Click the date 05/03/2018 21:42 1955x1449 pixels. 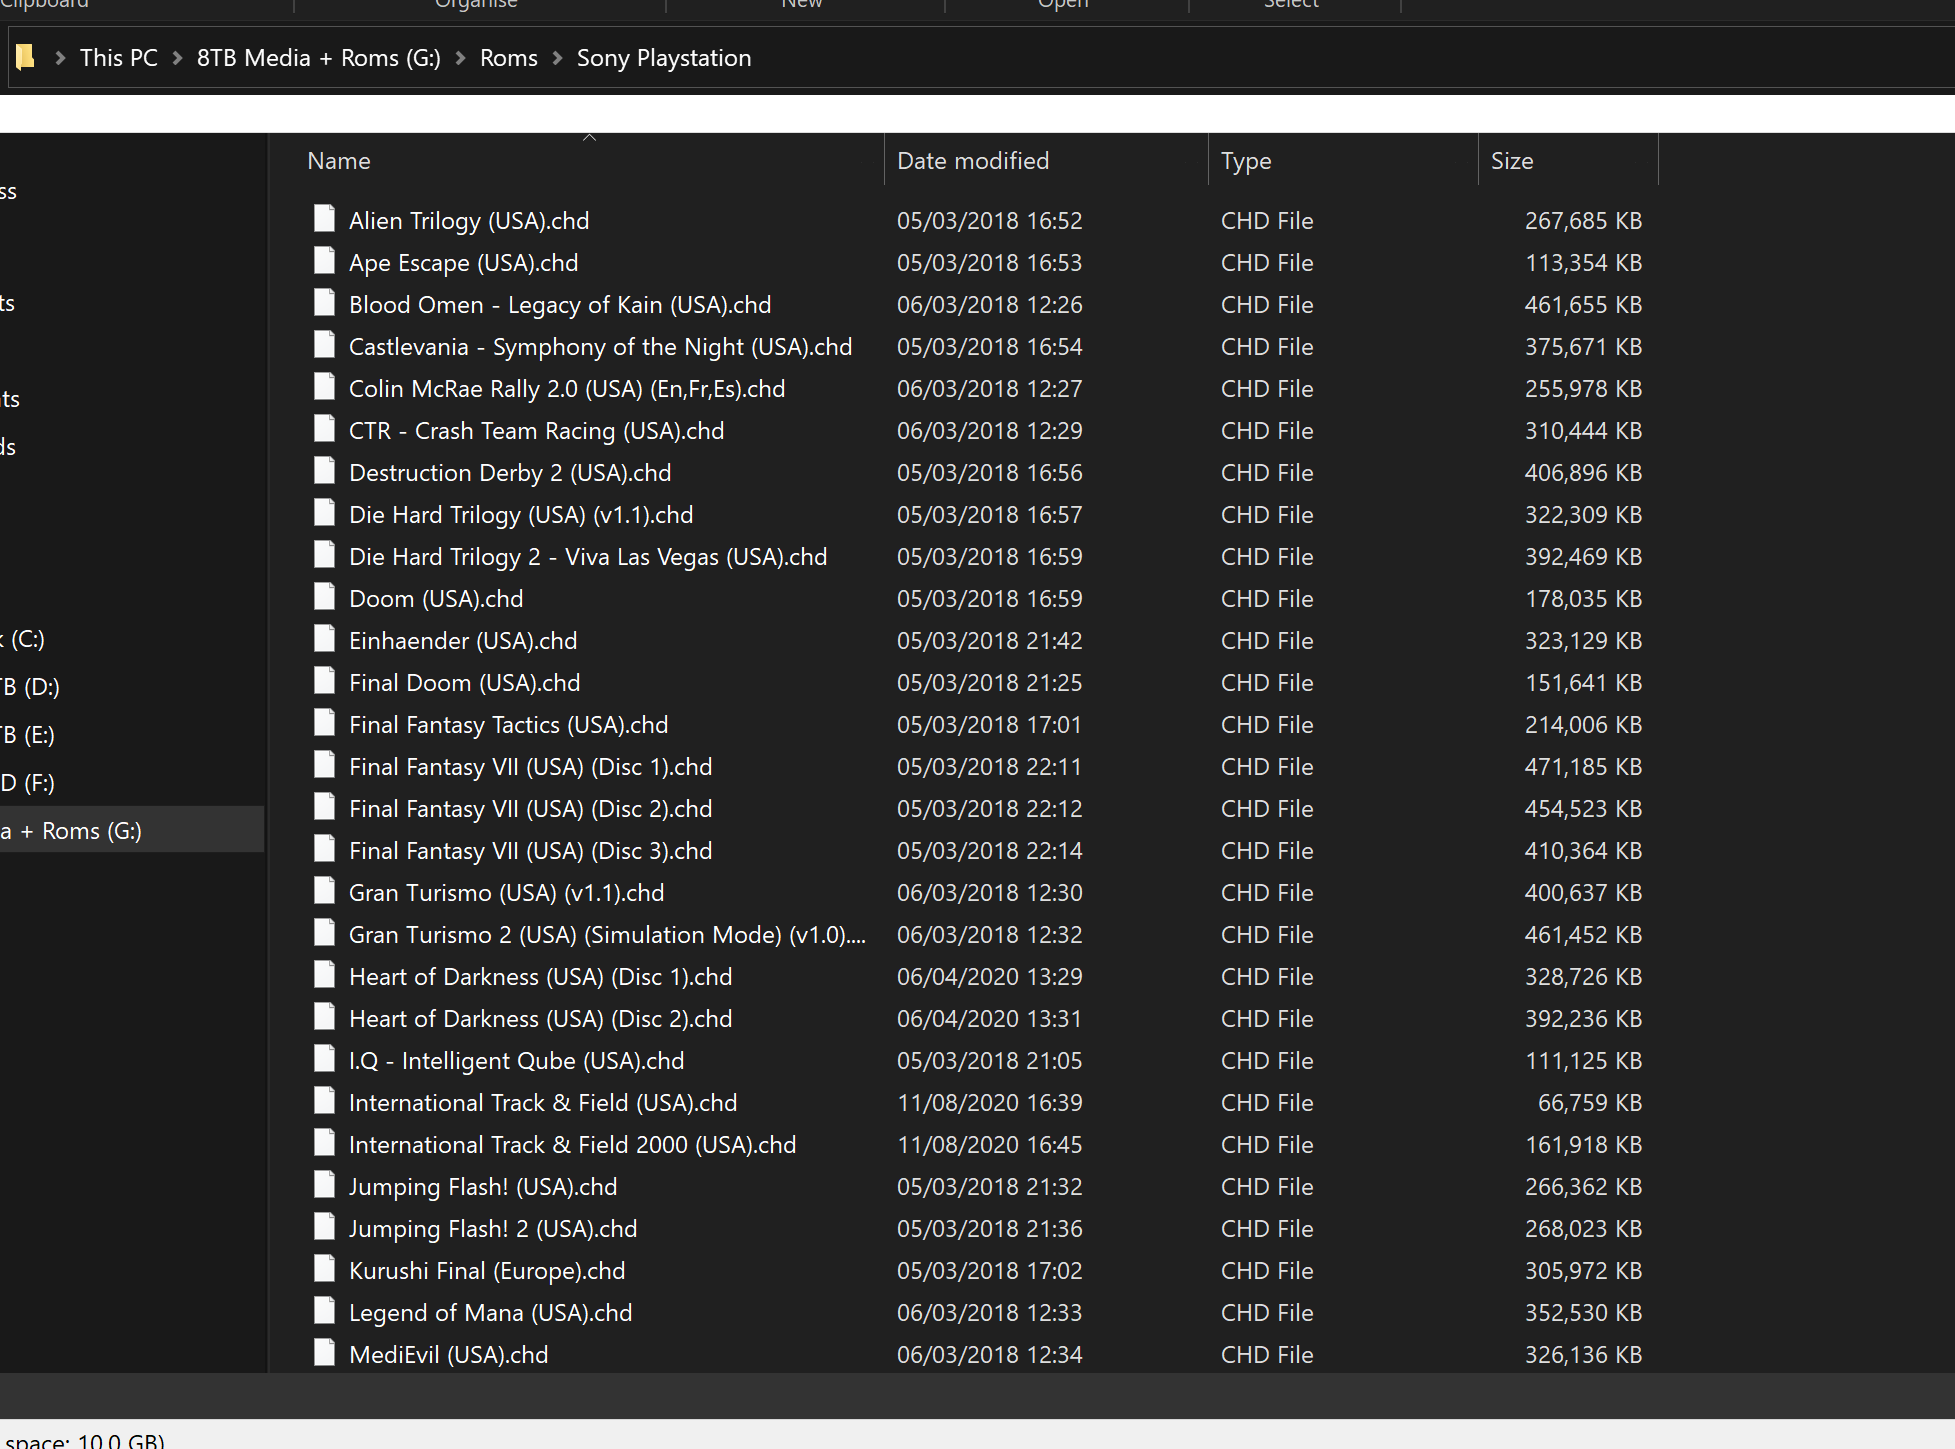pos(990,640)
